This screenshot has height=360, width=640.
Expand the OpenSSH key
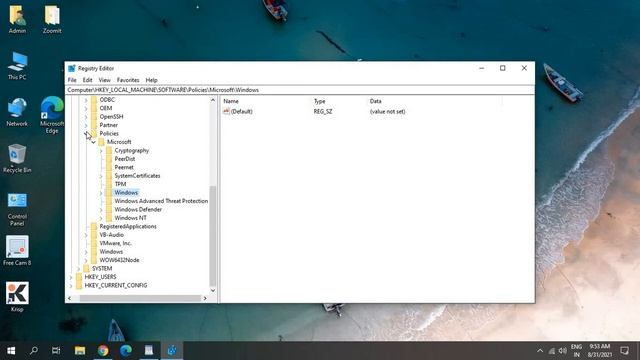pos(86,117)
